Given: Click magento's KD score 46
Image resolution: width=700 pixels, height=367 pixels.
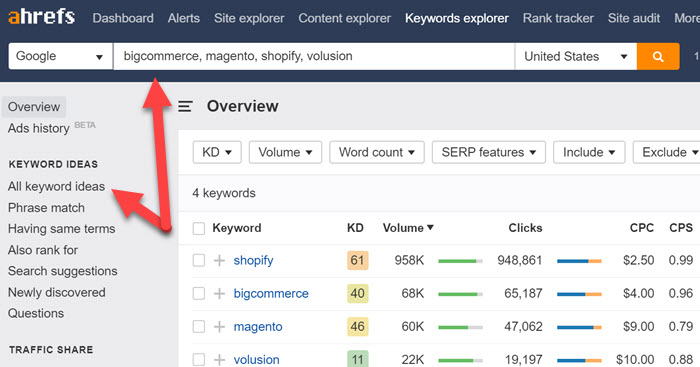Looking at the screenshot, I should click(x=358, y=326).
